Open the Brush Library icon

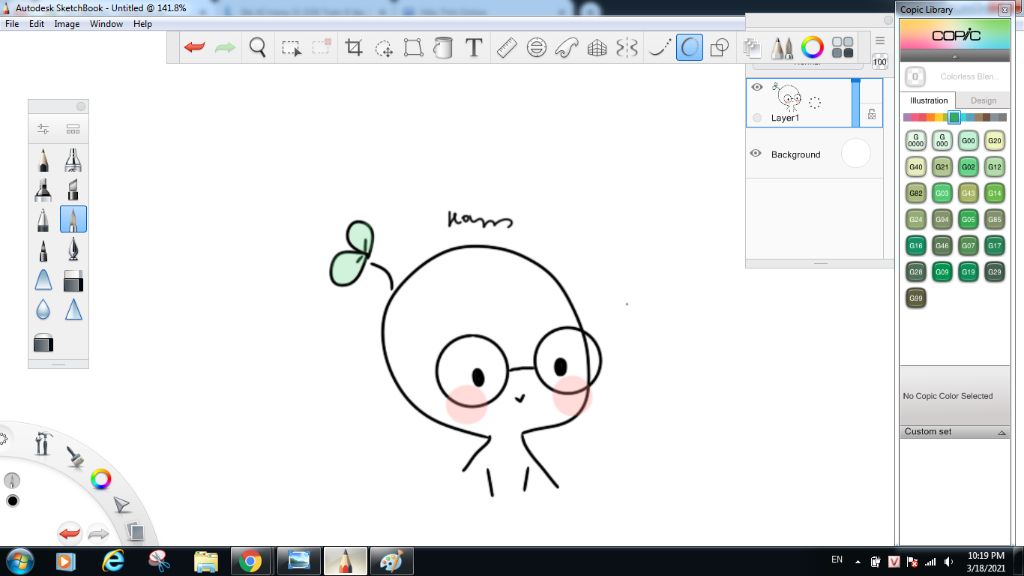pos(73,129)
